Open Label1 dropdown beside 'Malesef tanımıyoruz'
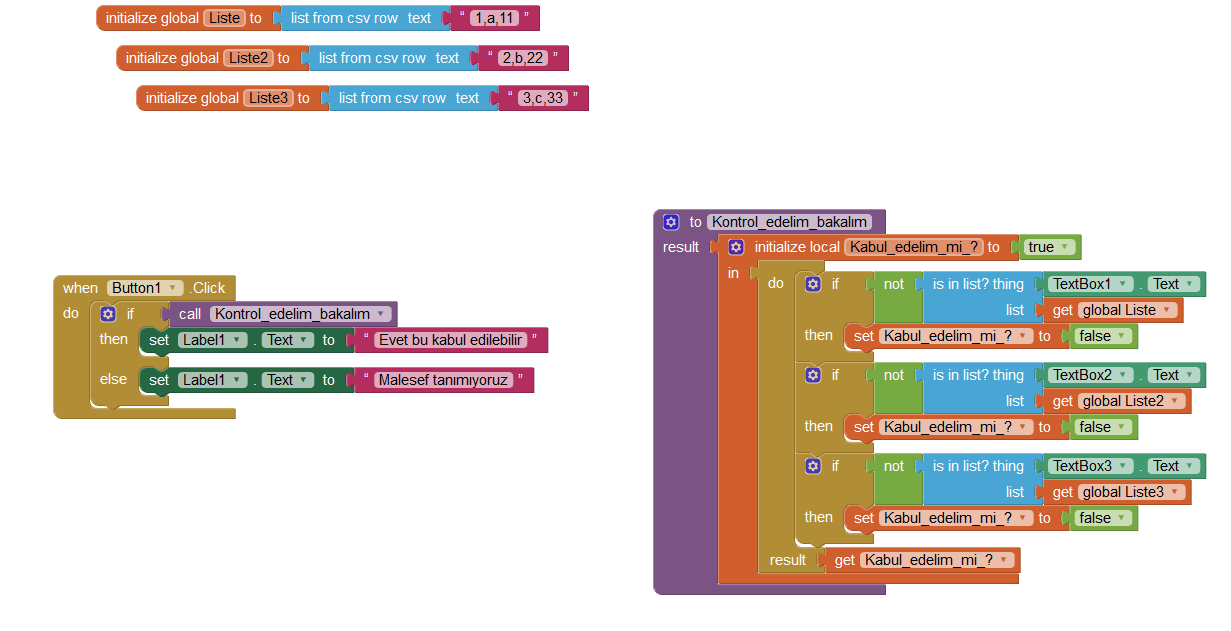 coord(213,380)
